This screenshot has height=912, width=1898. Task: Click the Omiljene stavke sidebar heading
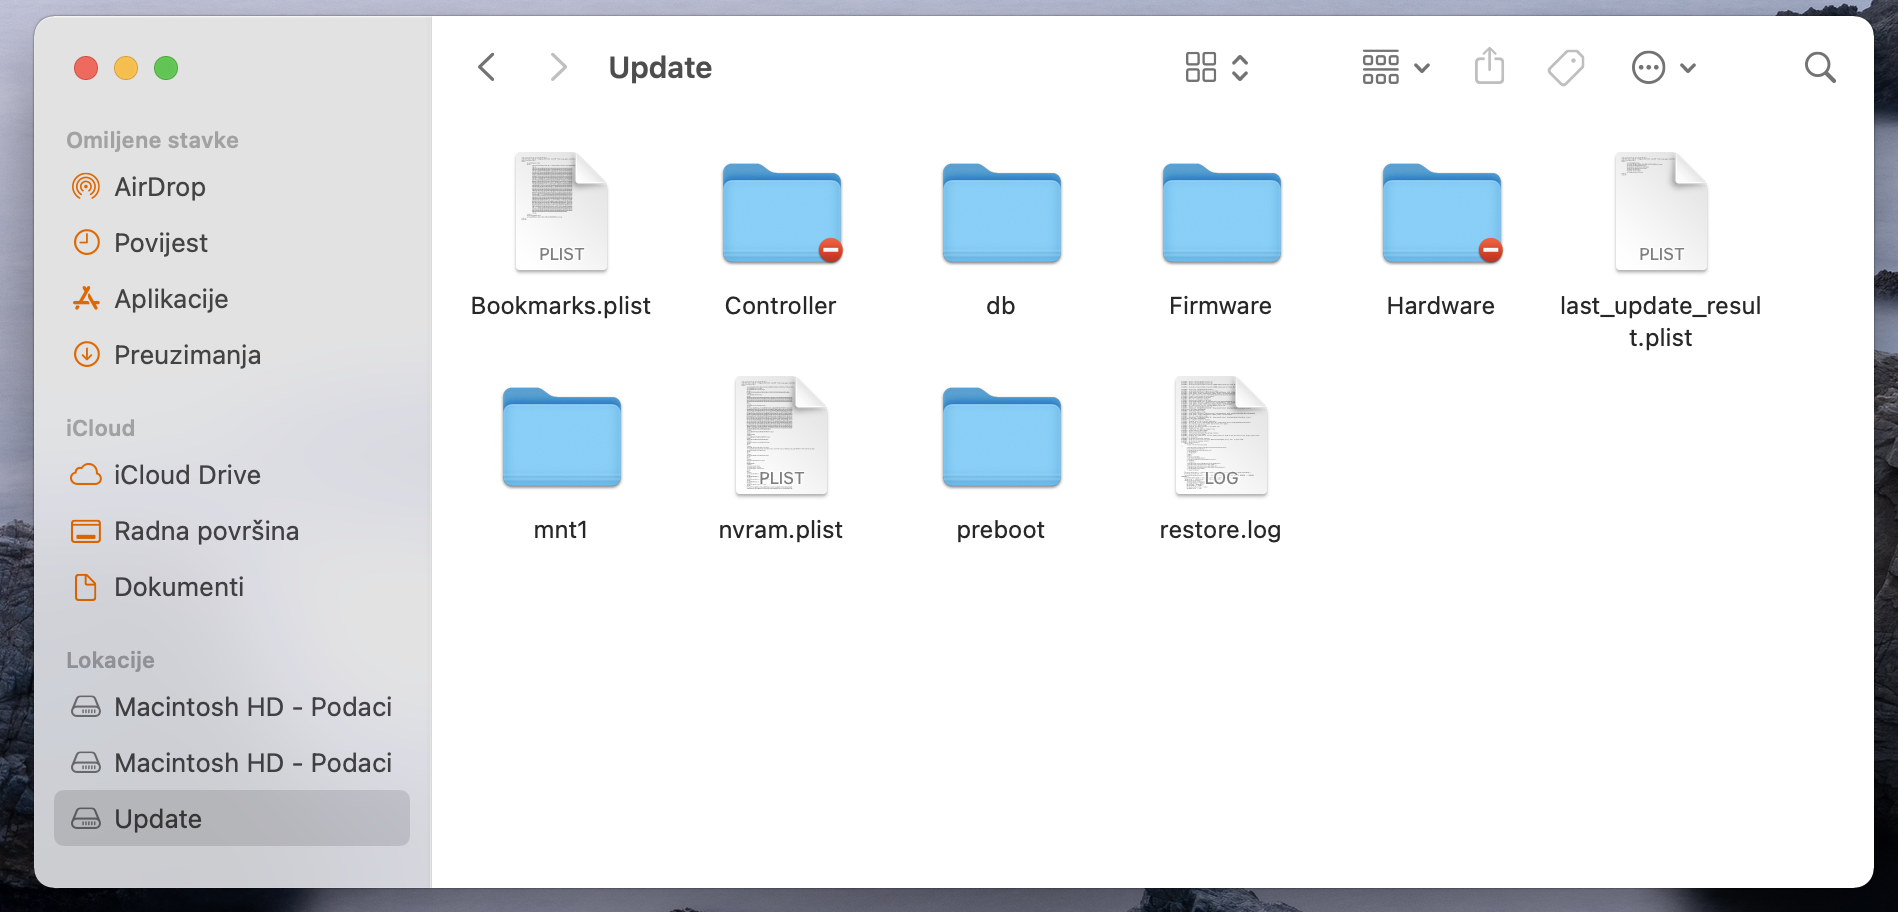[x=152, y=140]
